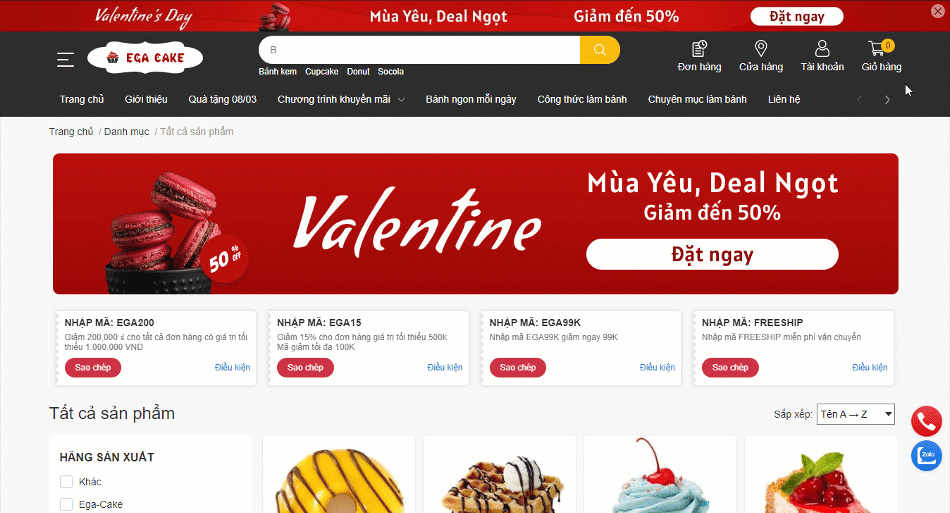Screen dimensions: 950x513
Task: Open the Zalo chat floating icon
Action: [926, 455]
